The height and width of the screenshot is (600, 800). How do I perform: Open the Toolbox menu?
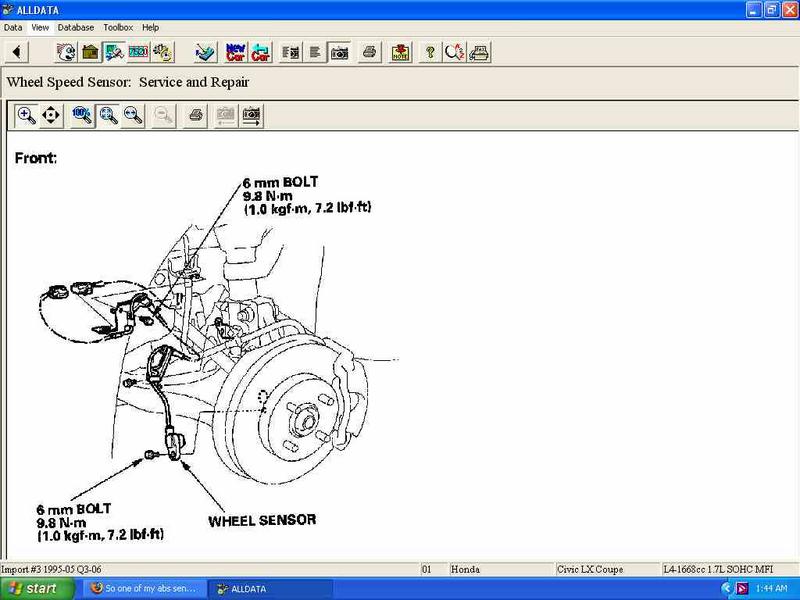(x=118, y=27)
